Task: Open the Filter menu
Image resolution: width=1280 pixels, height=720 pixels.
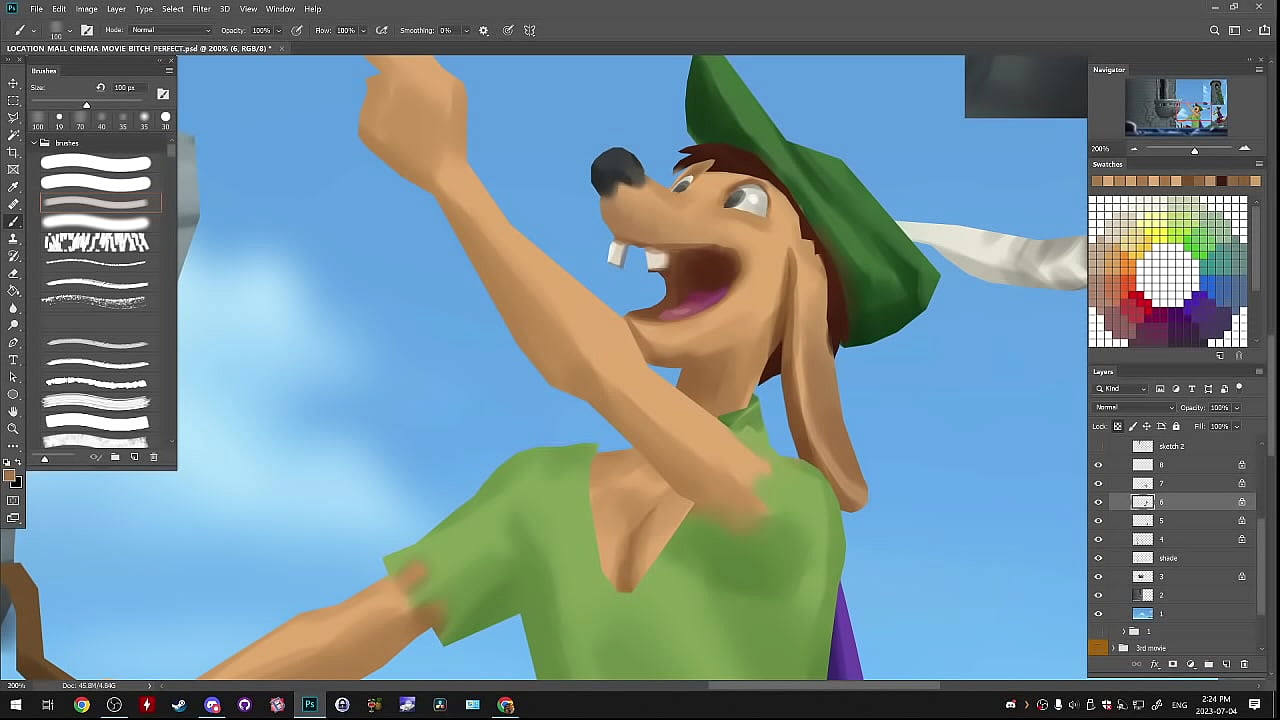Action: (201, 9)
